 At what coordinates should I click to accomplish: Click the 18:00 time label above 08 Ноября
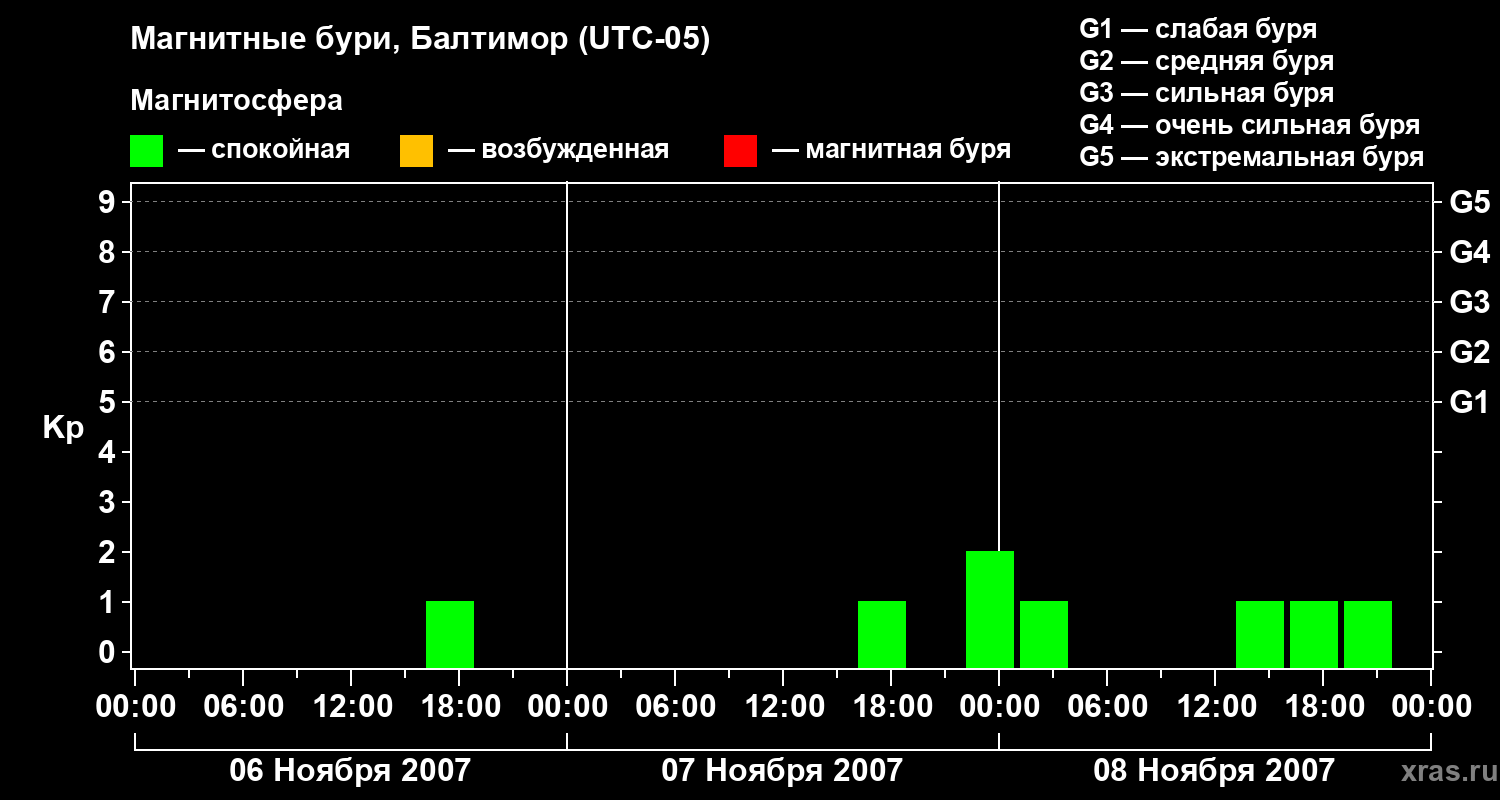tap(1323, 706)
